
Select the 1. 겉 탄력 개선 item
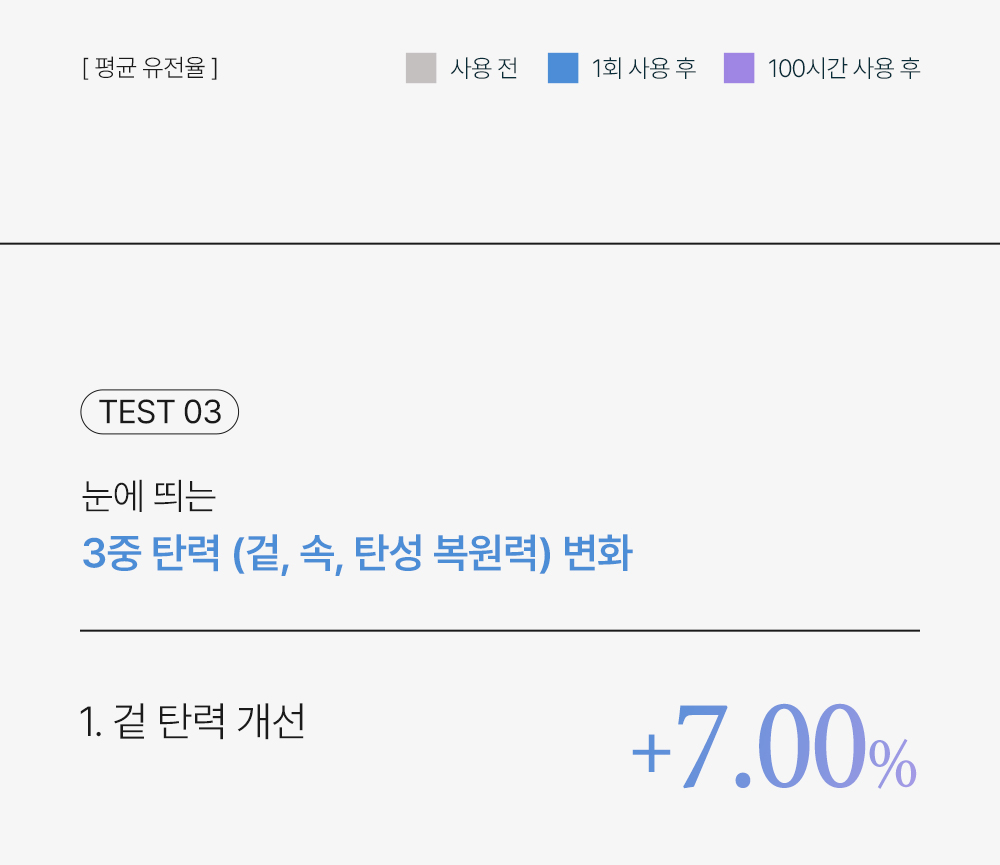[x=191, y=721]
